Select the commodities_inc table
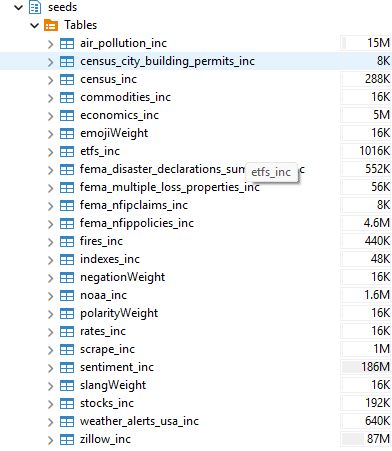 [x=125, y=97]
